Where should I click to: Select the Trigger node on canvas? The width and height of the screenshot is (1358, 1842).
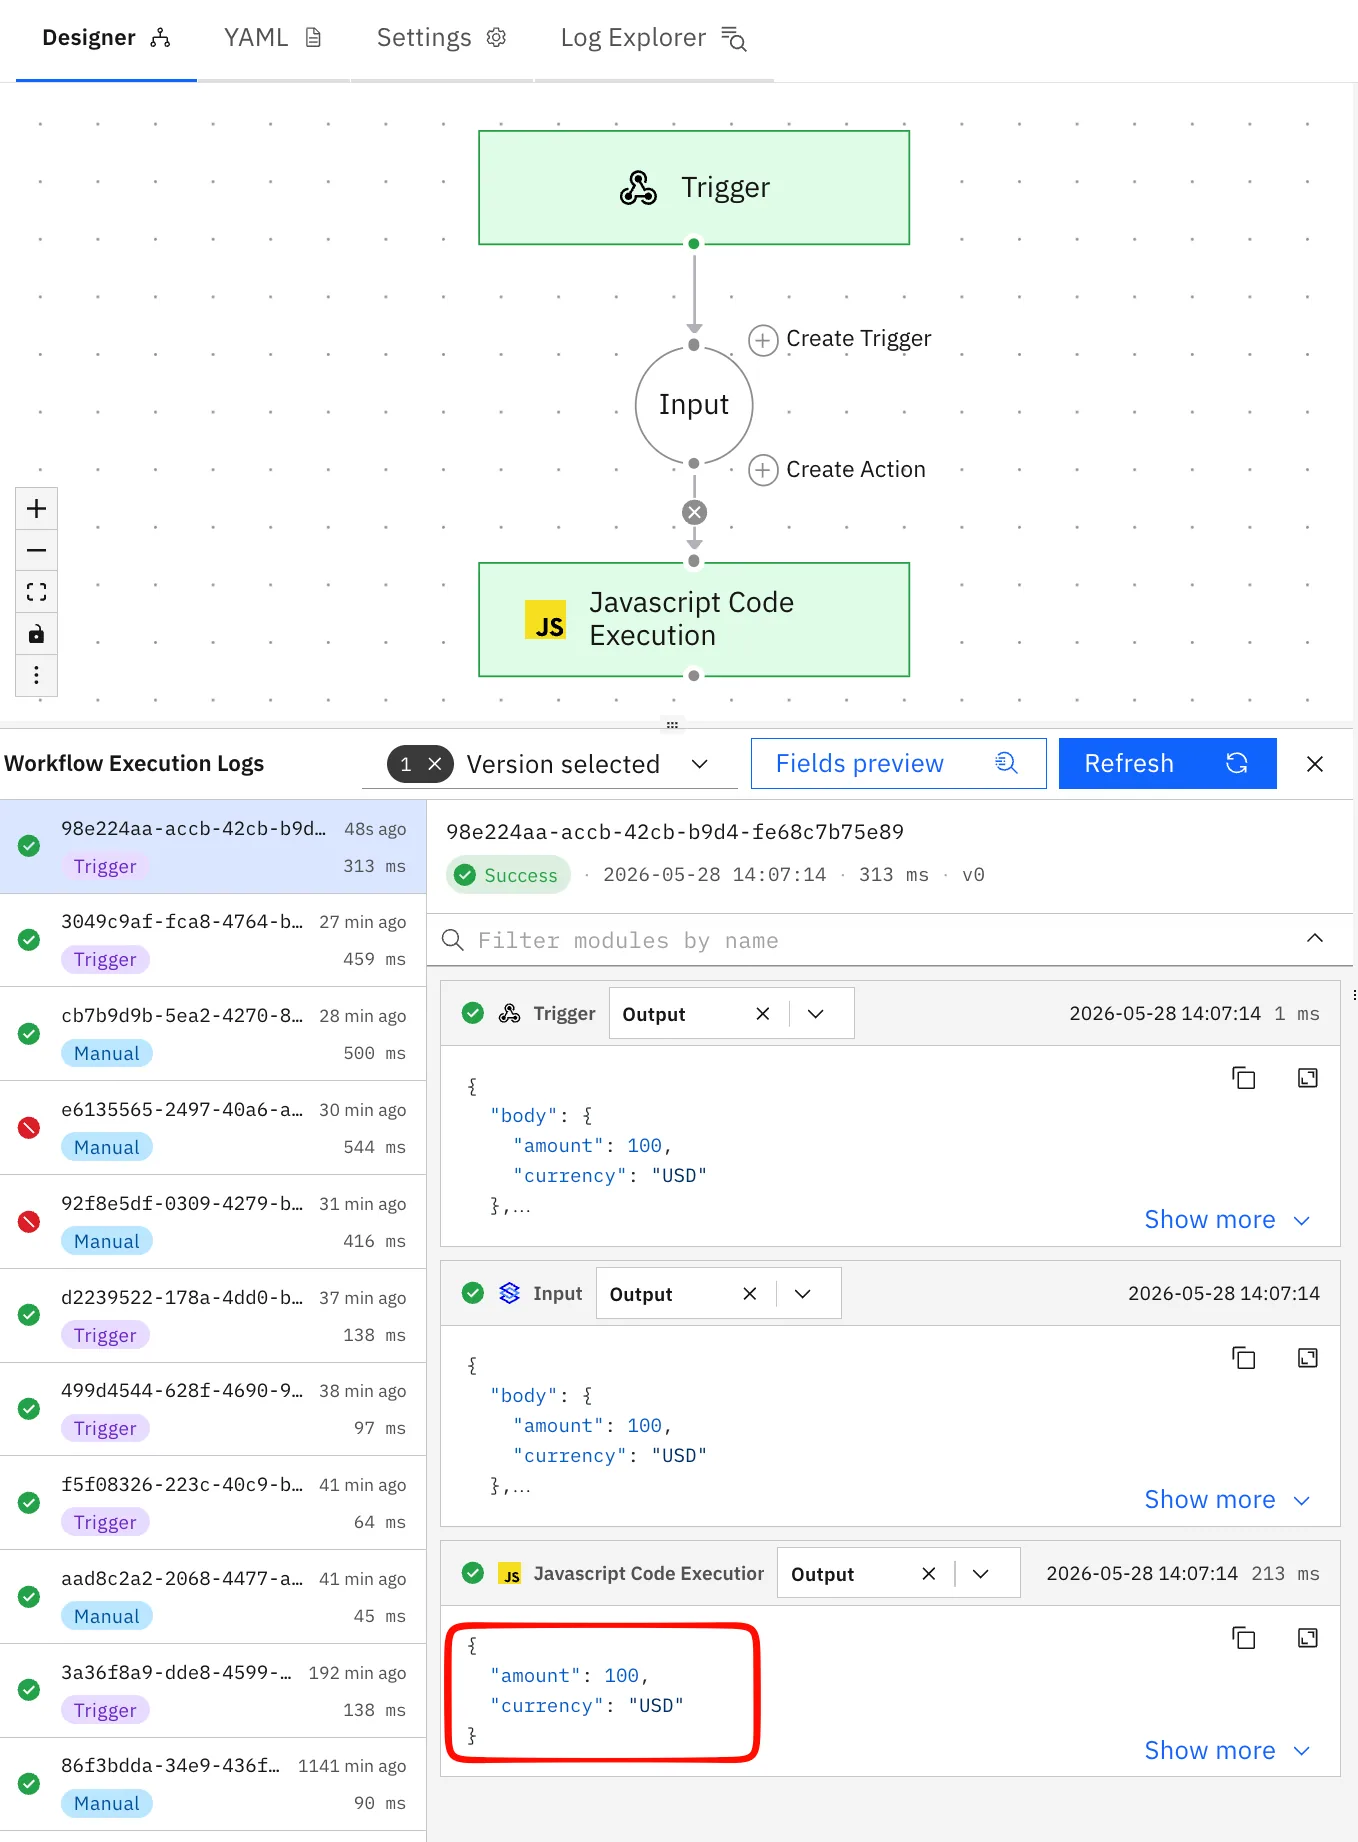[x=694, y=187]
